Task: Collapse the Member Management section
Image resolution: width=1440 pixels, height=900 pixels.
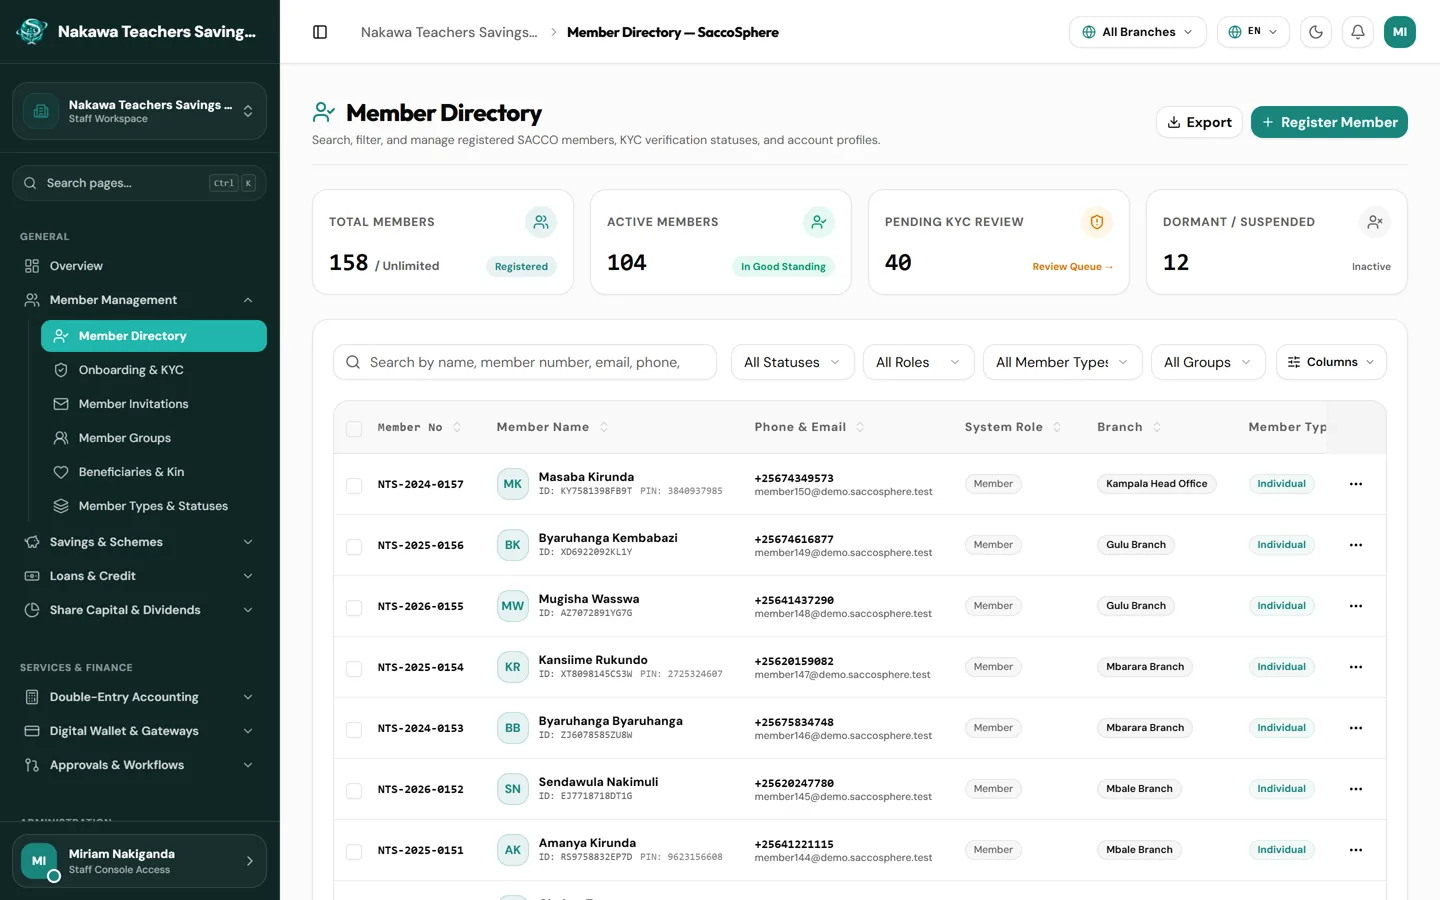Action: (x=139, y=300)
